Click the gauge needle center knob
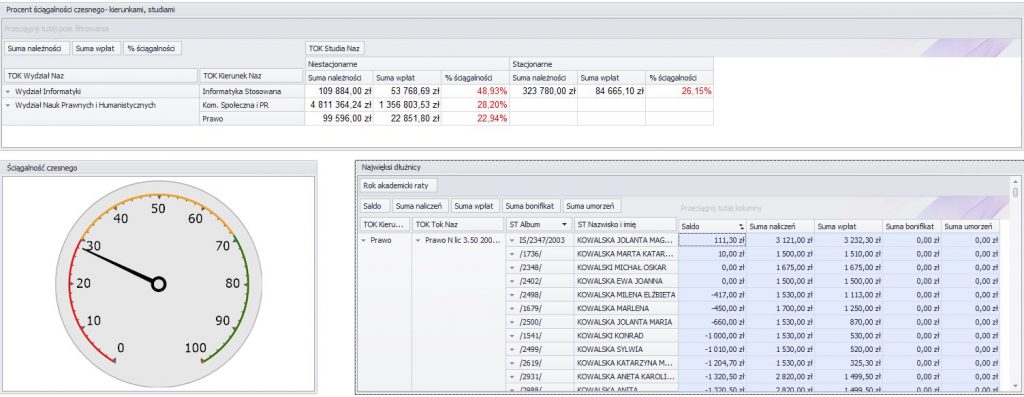Image resolution: width=1024 pixels, height=397 pixels. click(158, 284)
